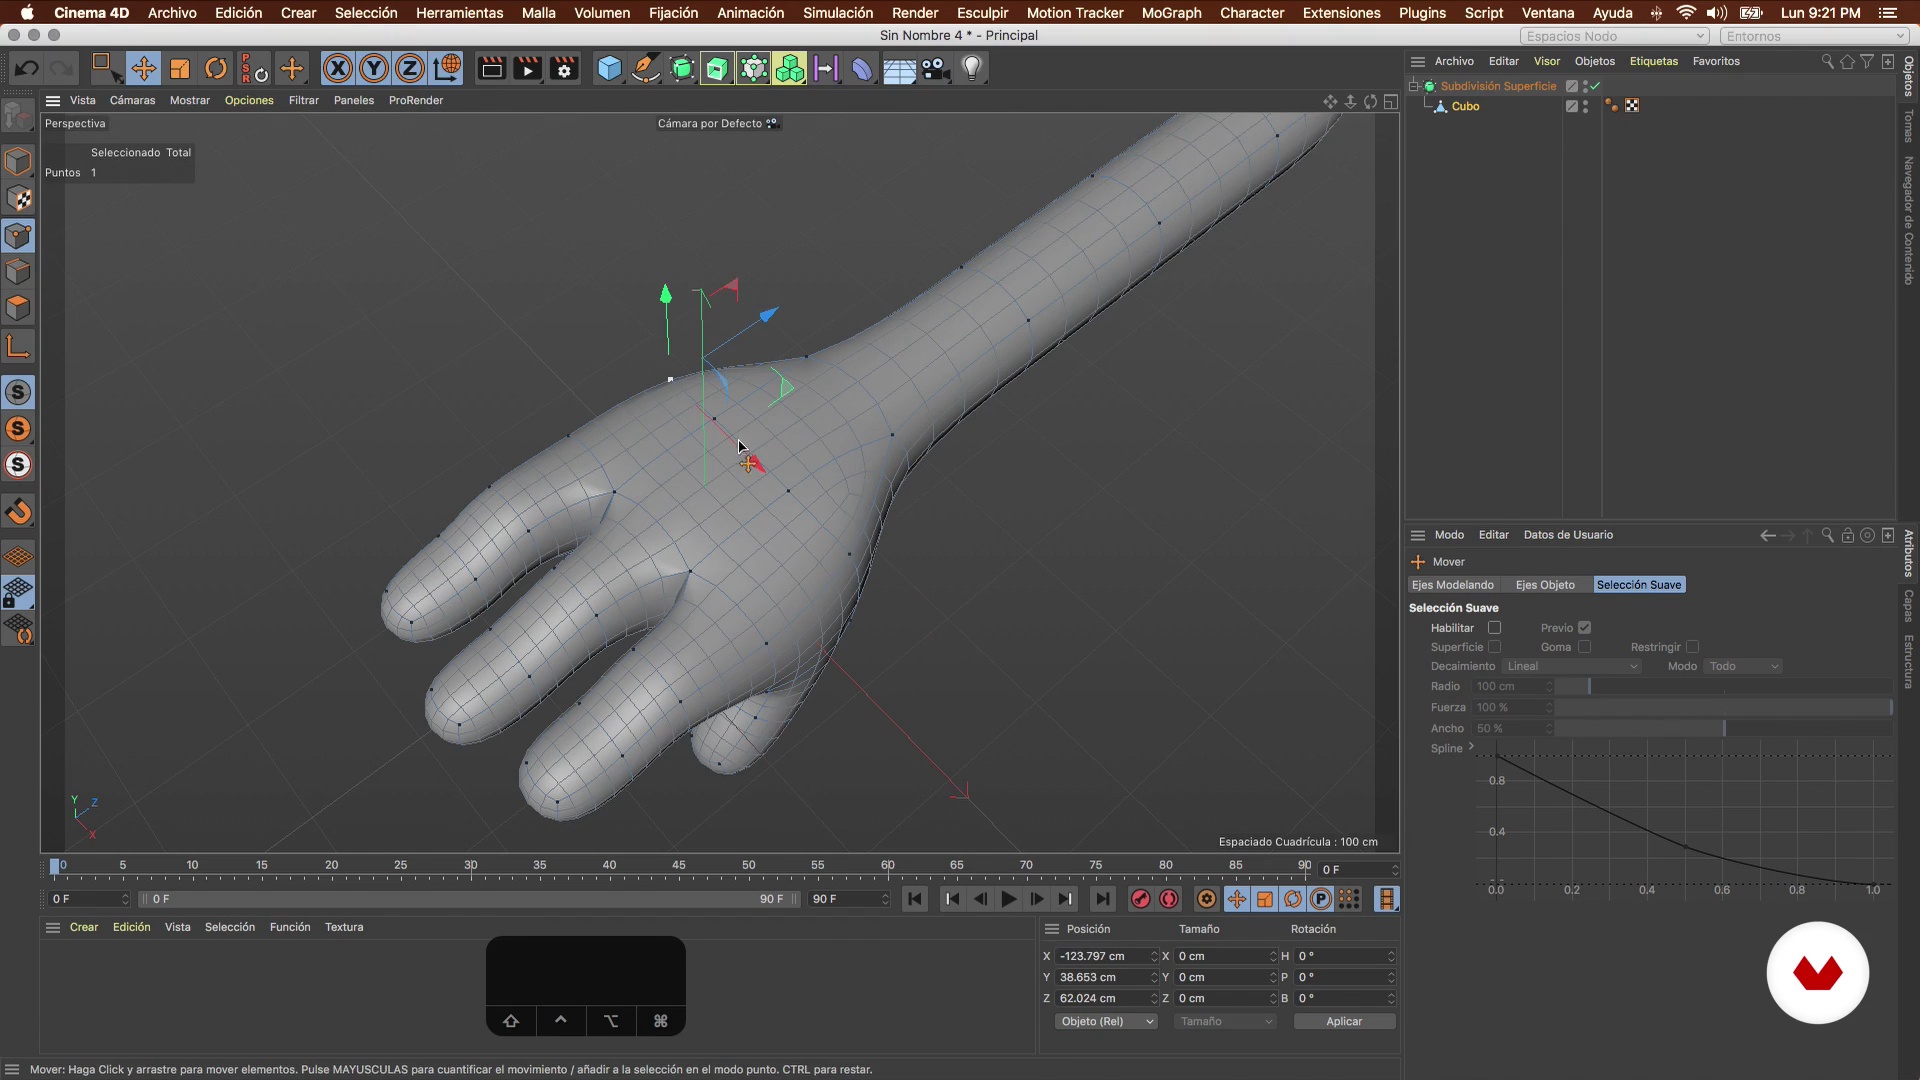This screenshot has width=1920, height=1080.
Task: Add a camera object
Action: 936,69
